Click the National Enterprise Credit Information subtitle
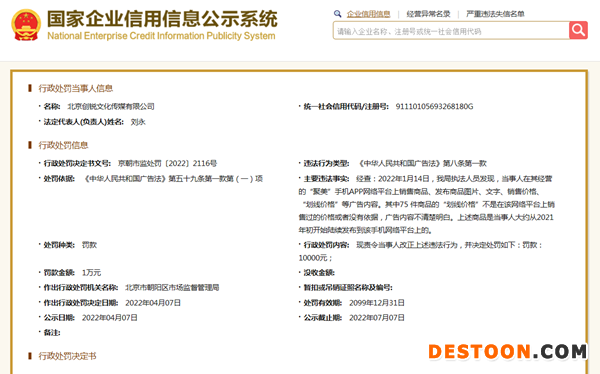600x374 pixels. (x=161, y=36)
